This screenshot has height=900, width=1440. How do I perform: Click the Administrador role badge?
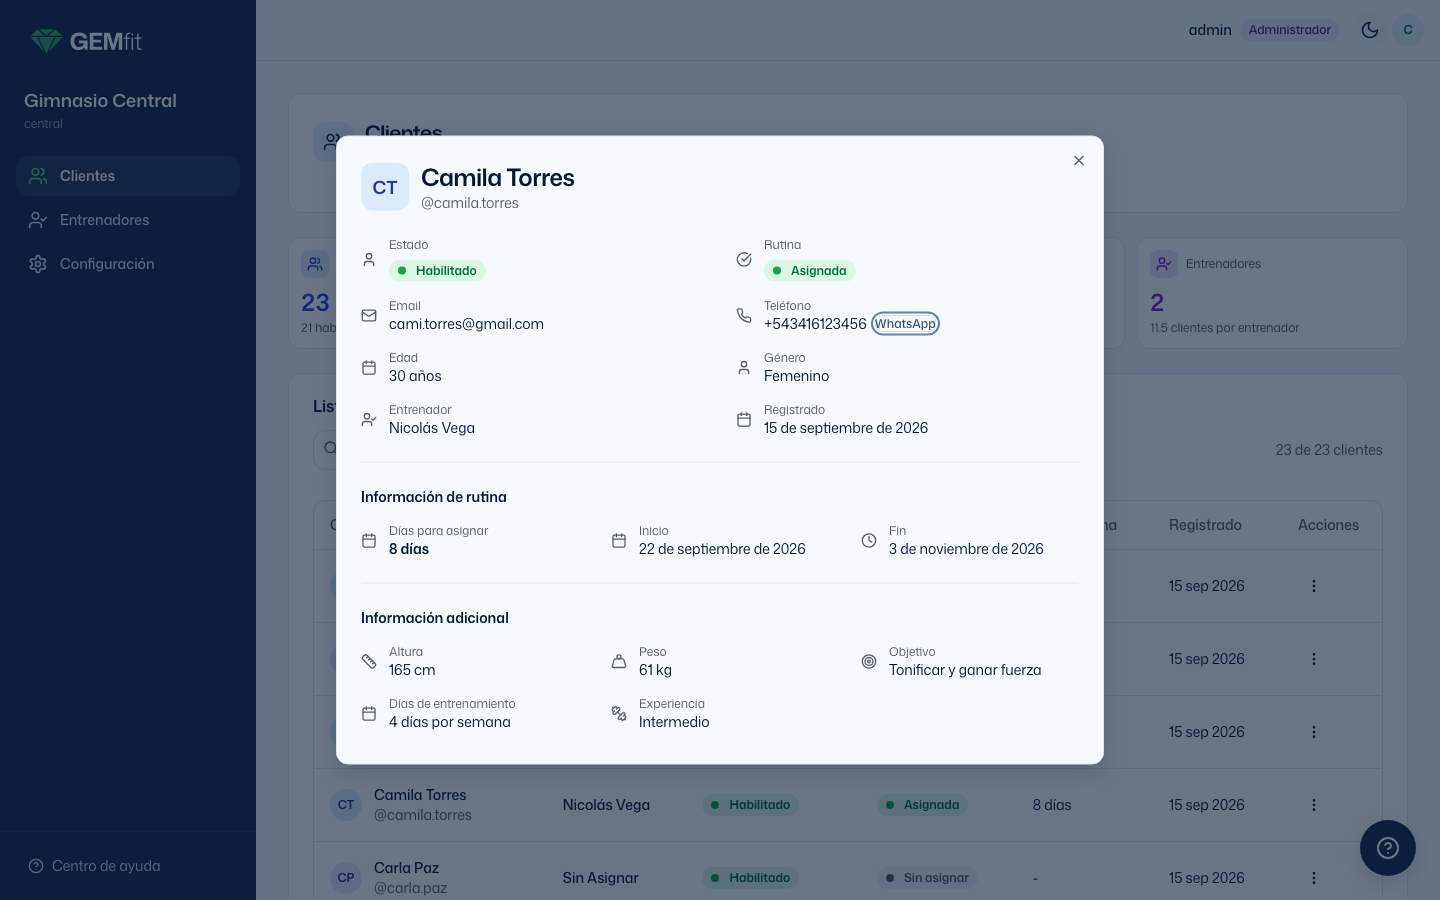1290,30
